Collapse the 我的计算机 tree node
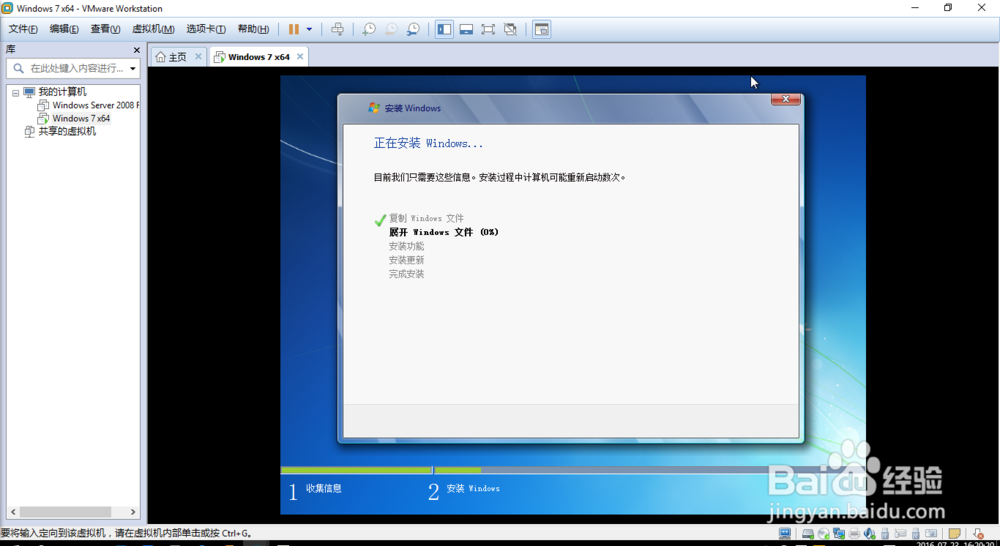 [x=15, y=92]
